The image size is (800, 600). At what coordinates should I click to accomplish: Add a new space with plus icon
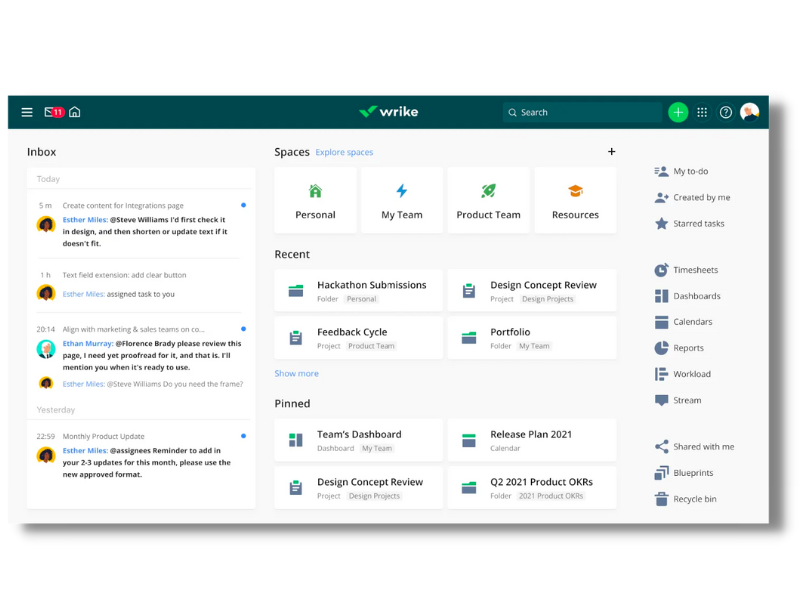coord(611,152)
